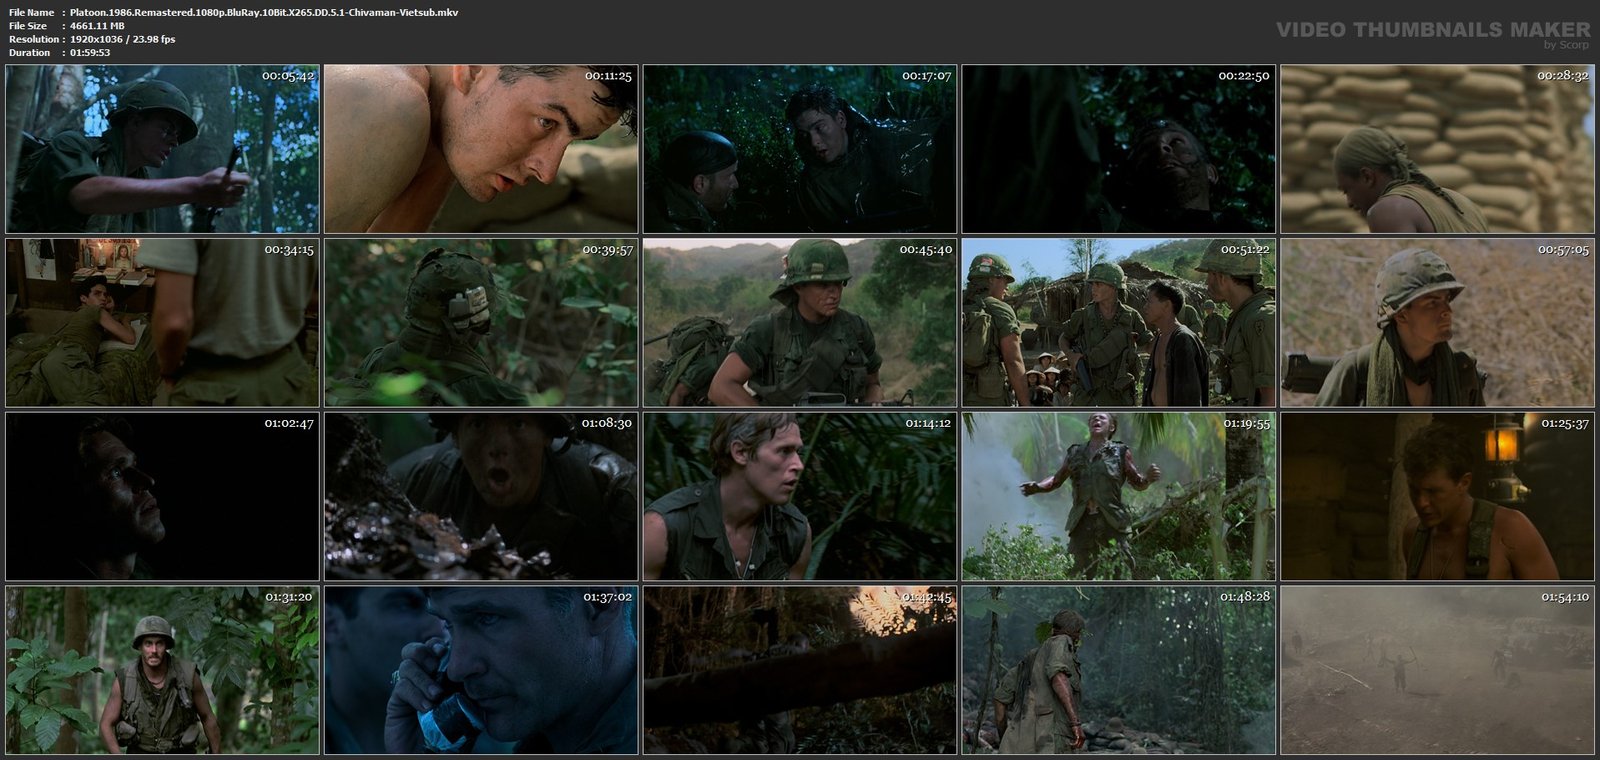Click the resolution value 1920x1036 / 23.98 fps

[122, 39]
